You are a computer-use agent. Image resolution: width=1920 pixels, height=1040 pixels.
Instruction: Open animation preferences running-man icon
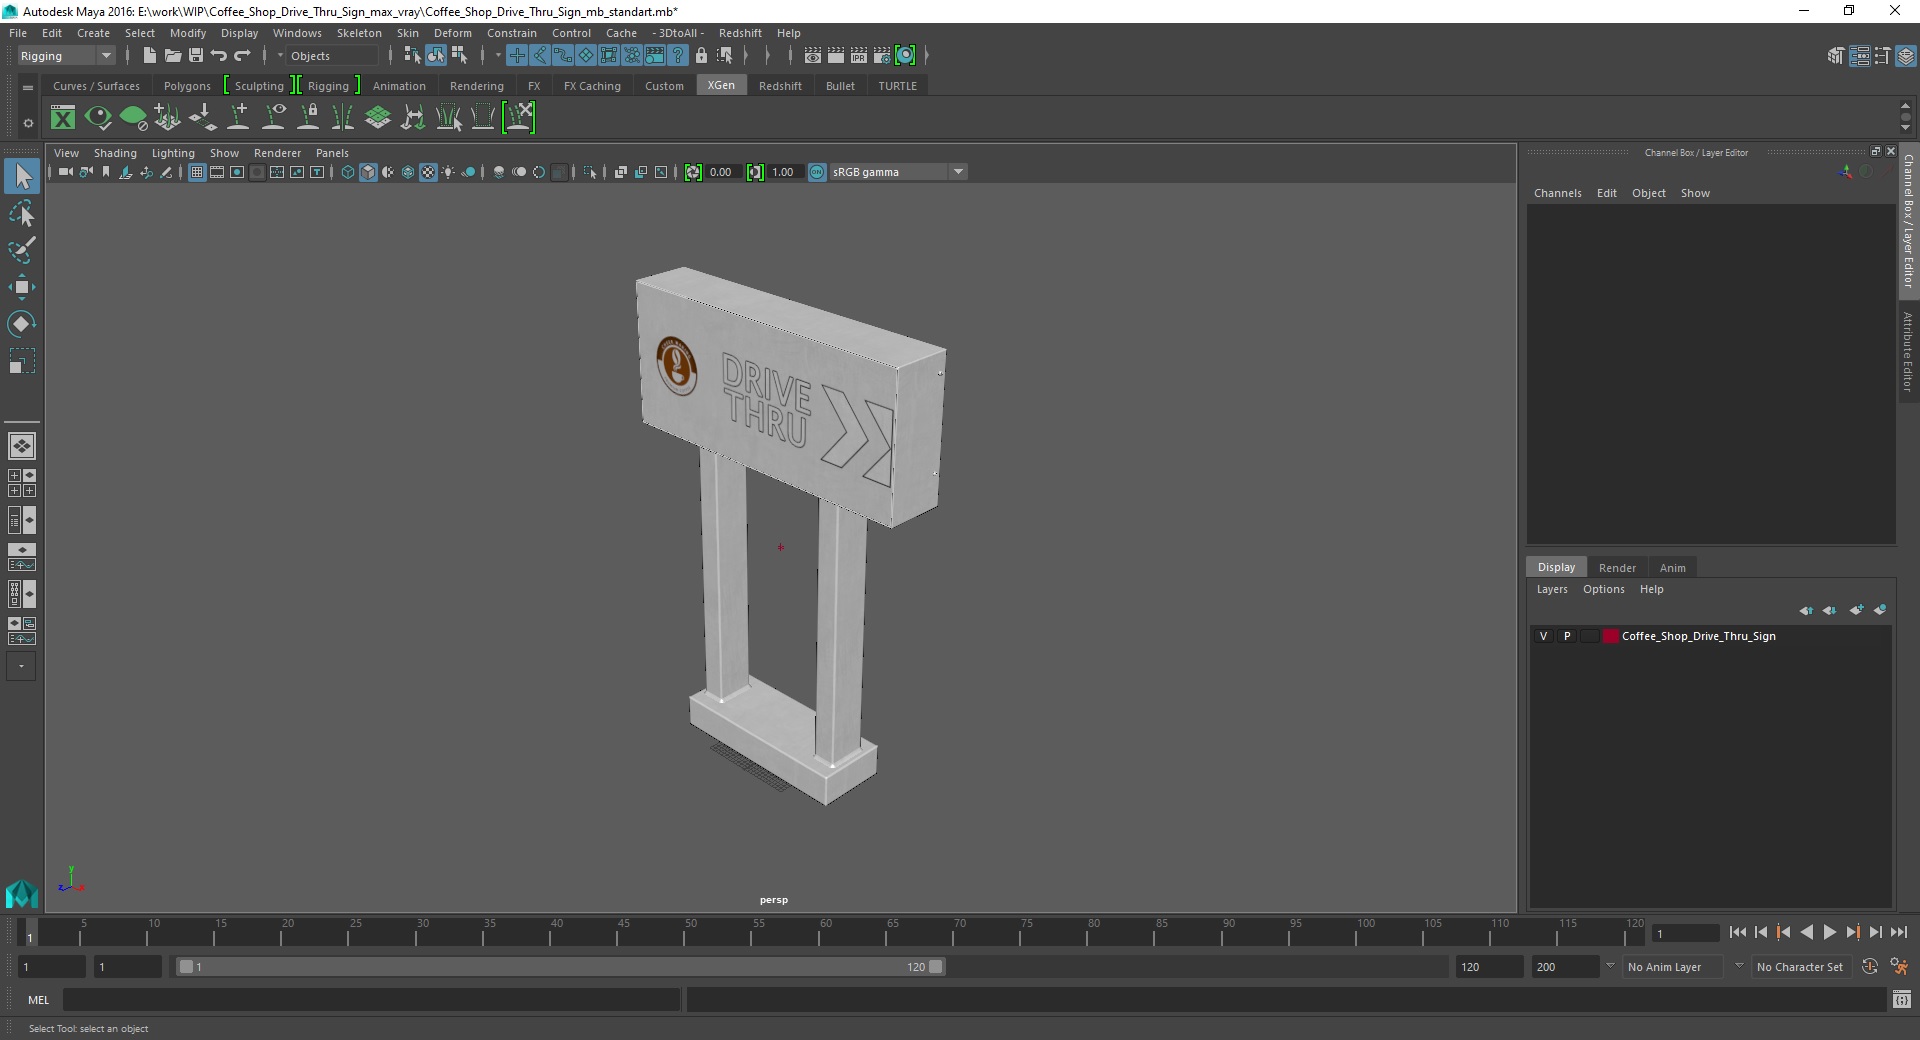(1899, 967)
